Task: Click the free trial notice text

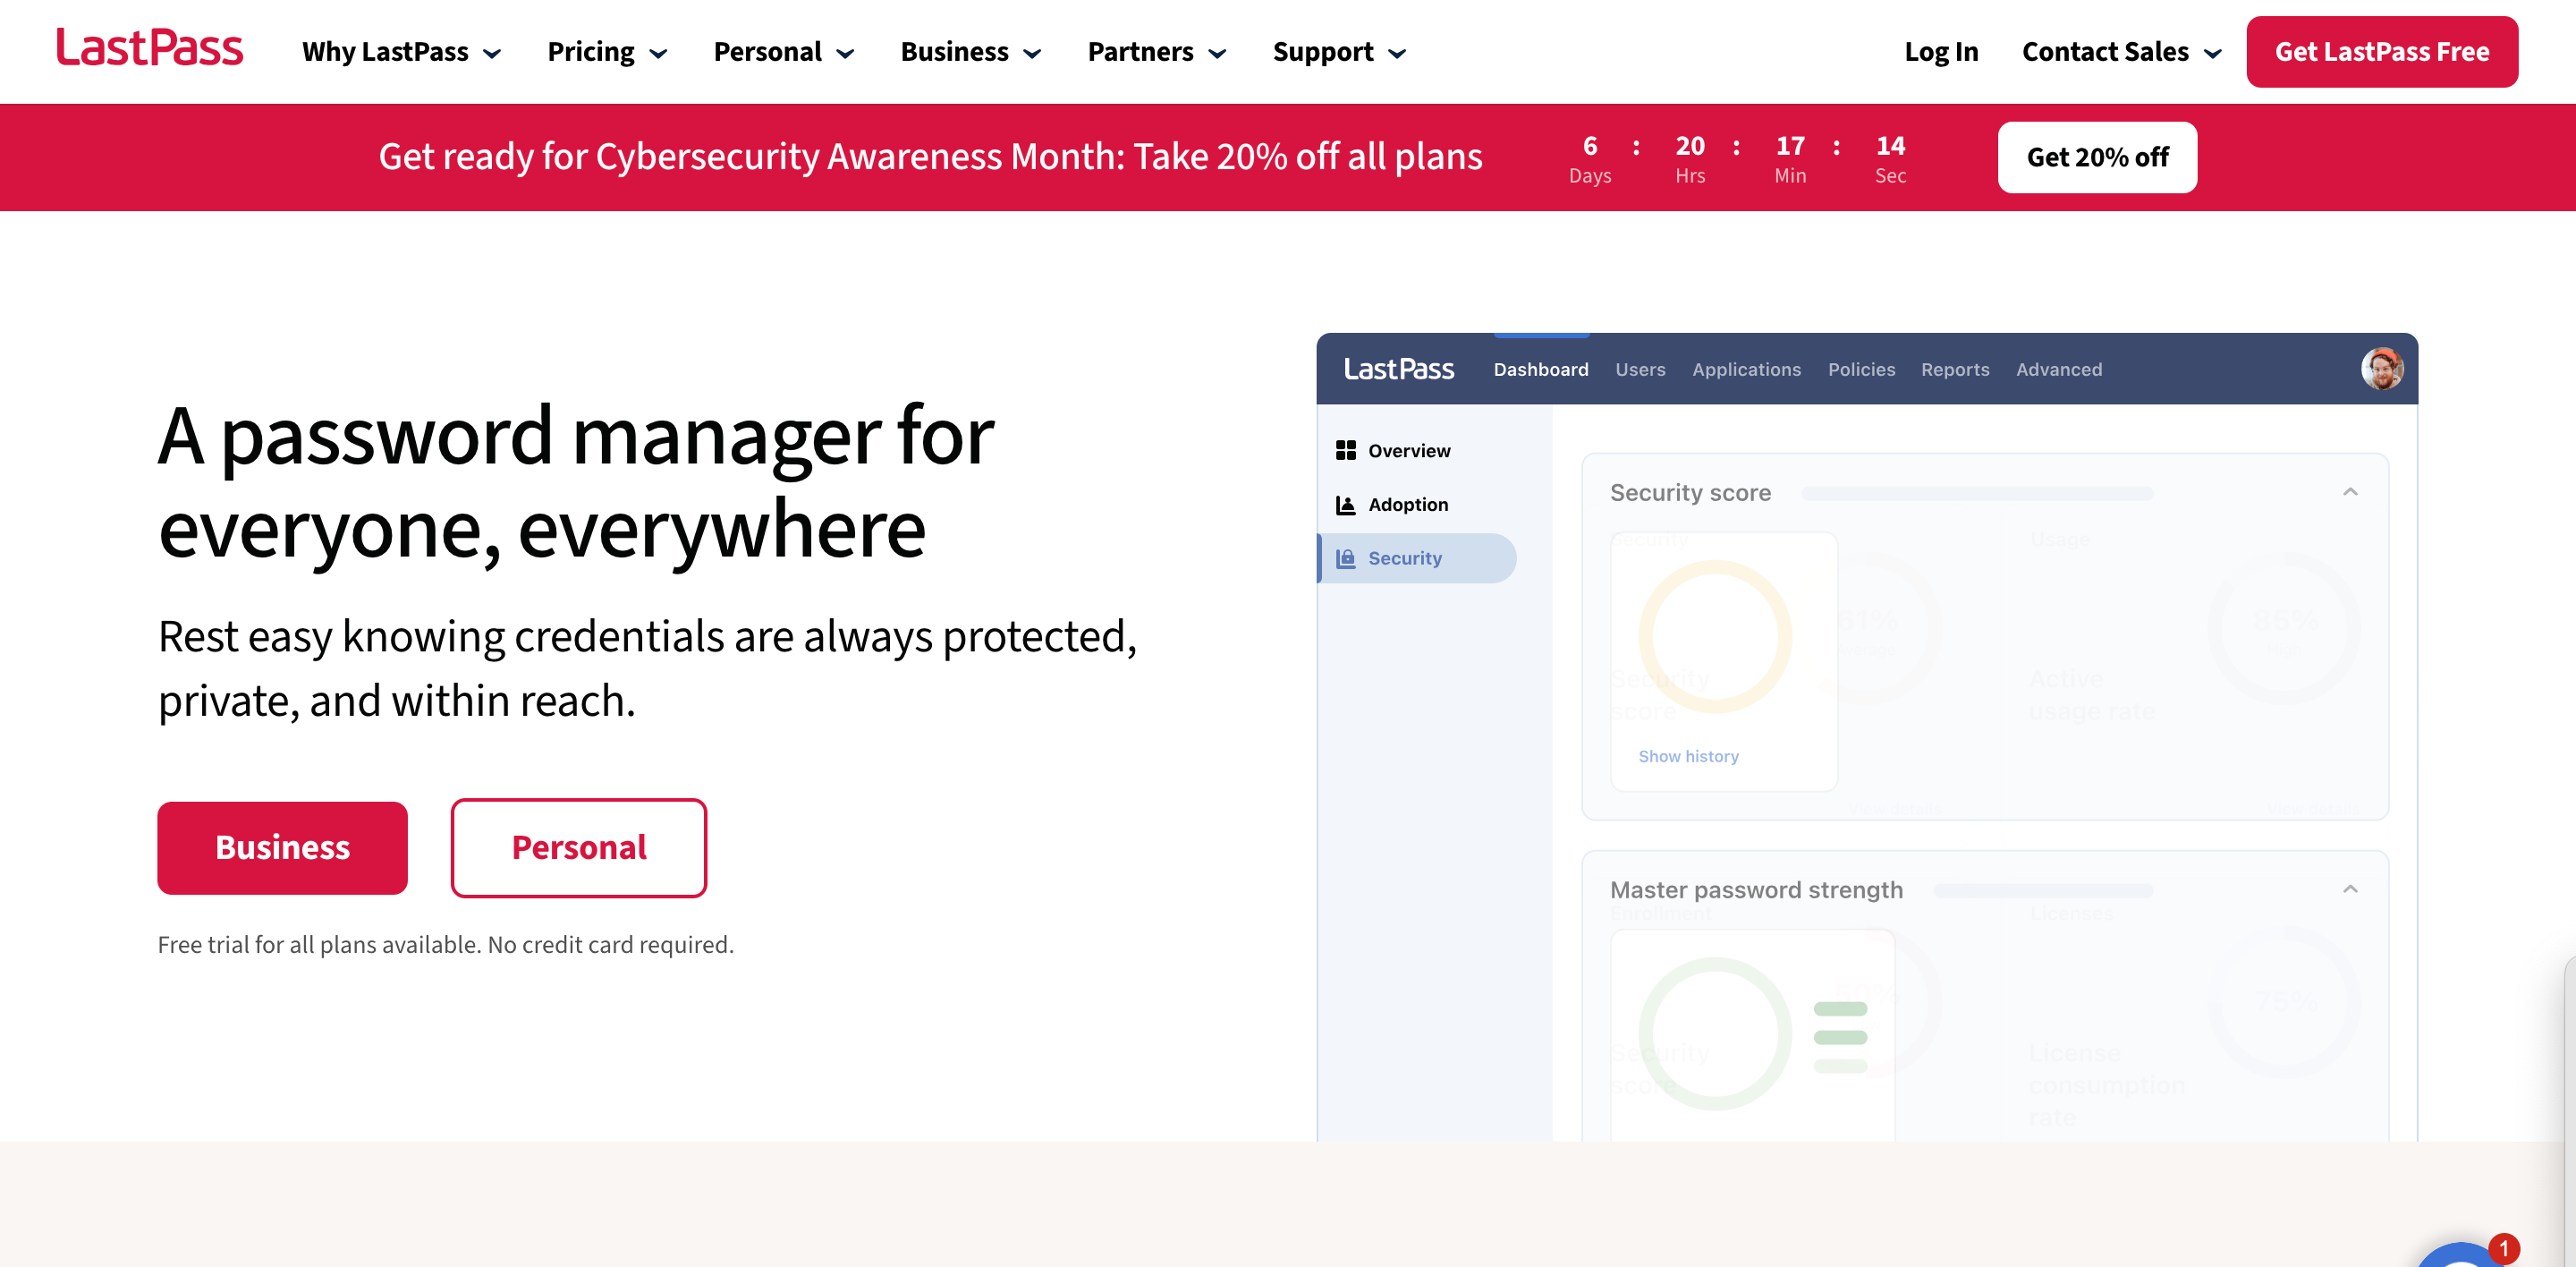Action: pos(446,945)
